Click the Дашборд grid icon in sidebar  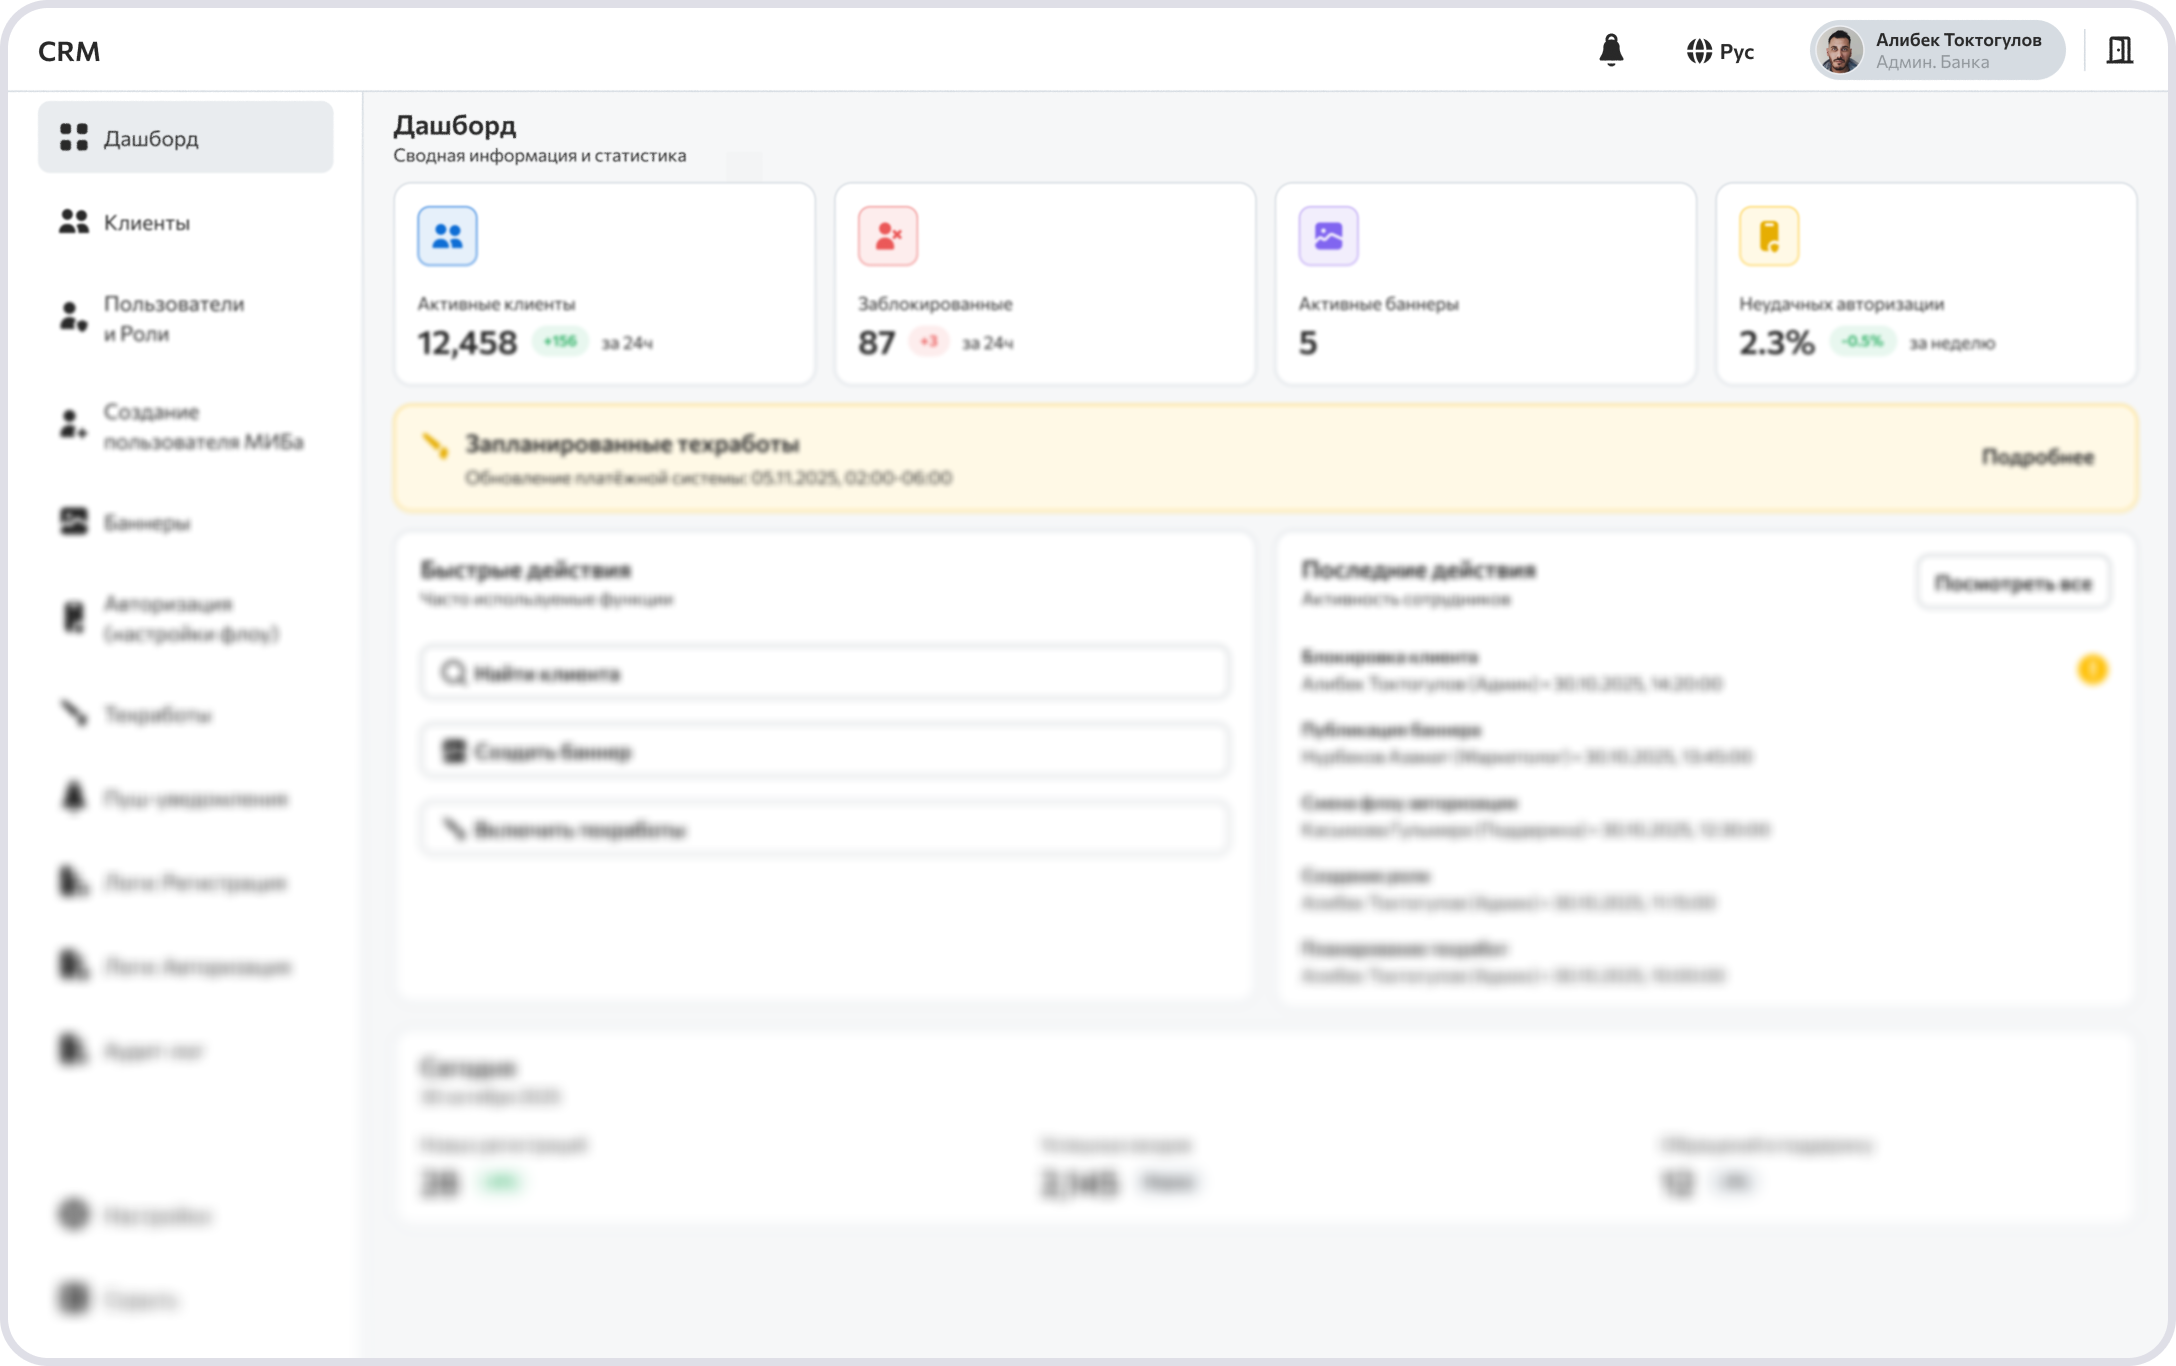coord(71,137)
